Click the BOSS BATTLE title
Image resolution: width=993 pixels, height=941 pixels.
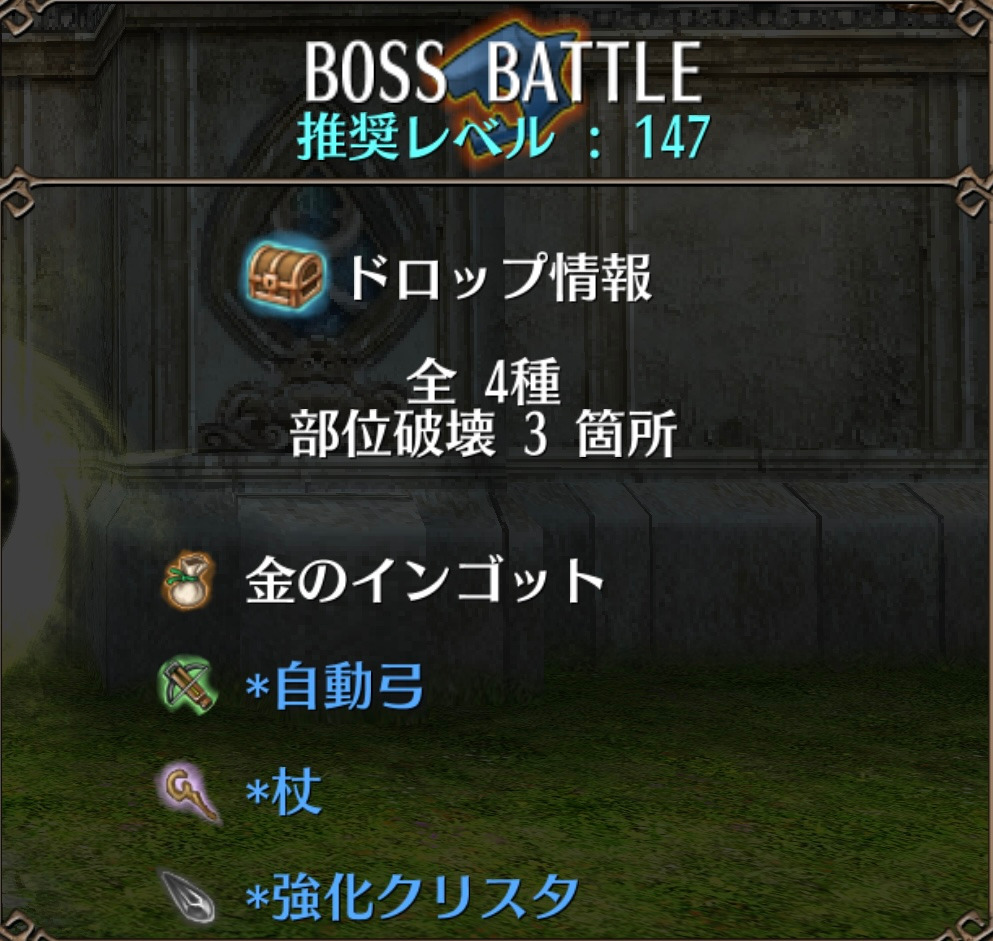tap(503, 72)
